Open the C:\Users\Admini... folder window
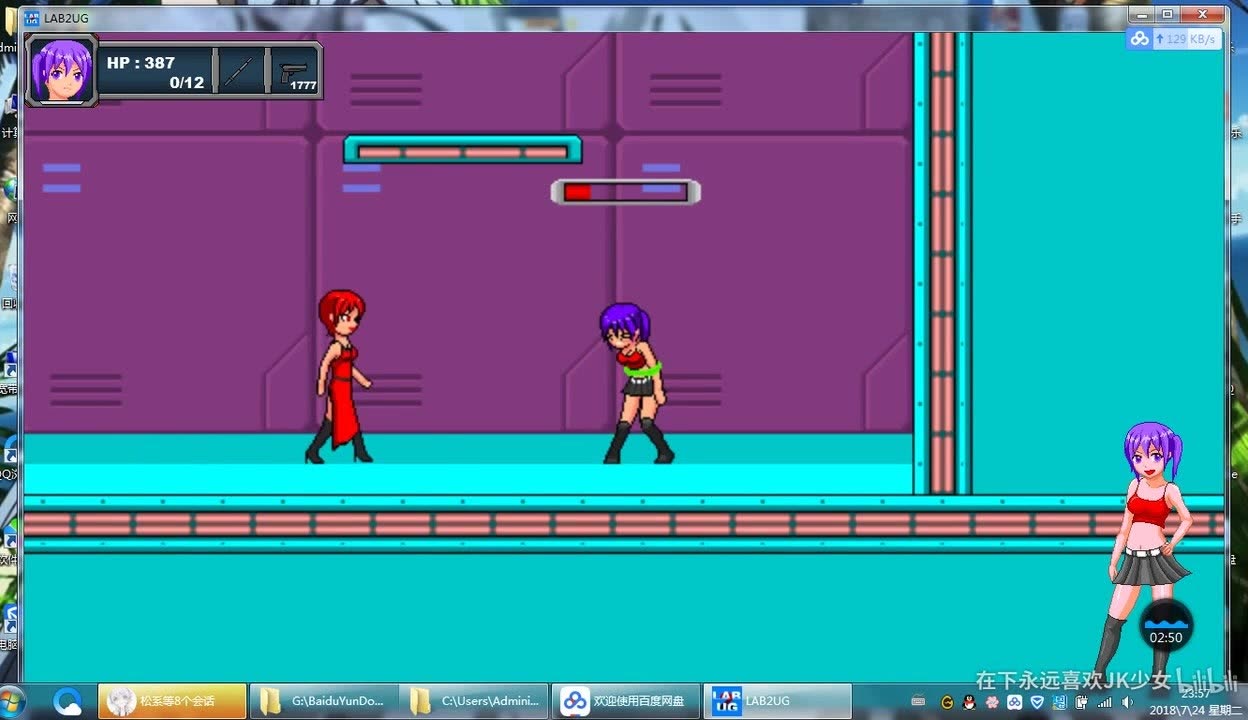 [x=476, y=701]
